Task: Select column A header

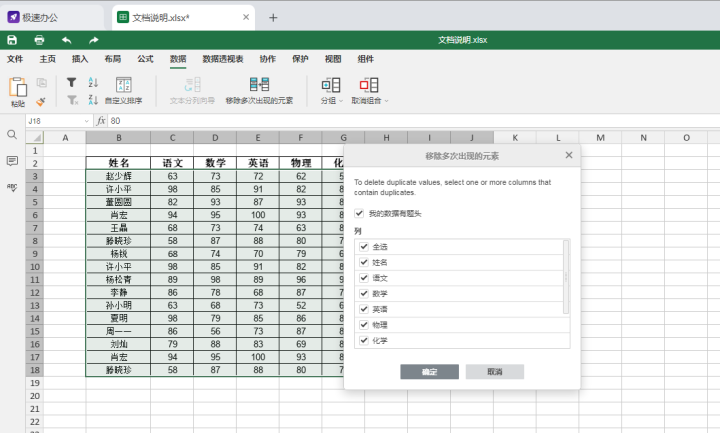Action: [x=65, y=137]
